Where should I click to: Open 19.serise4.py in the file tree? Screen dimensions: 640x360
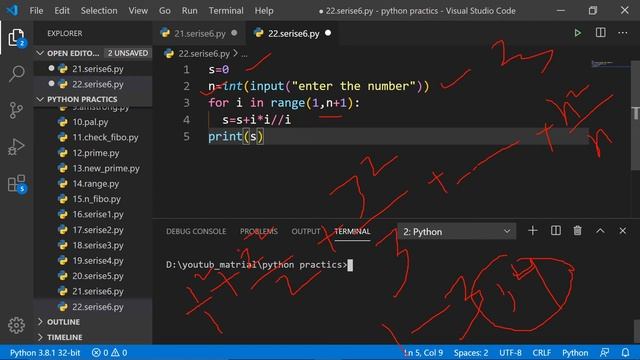pyautogui.click(x=93, y=260)
